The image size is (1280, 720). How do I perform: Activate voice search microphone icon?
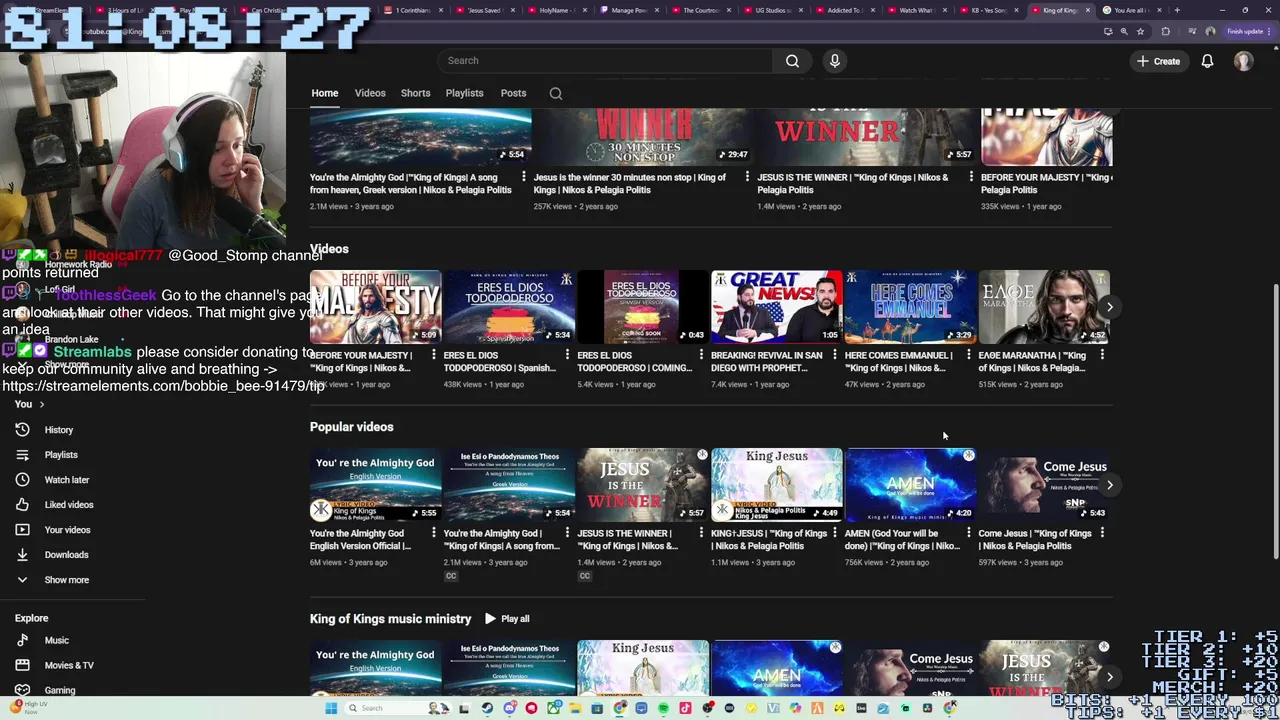click(x=835, y=61)
